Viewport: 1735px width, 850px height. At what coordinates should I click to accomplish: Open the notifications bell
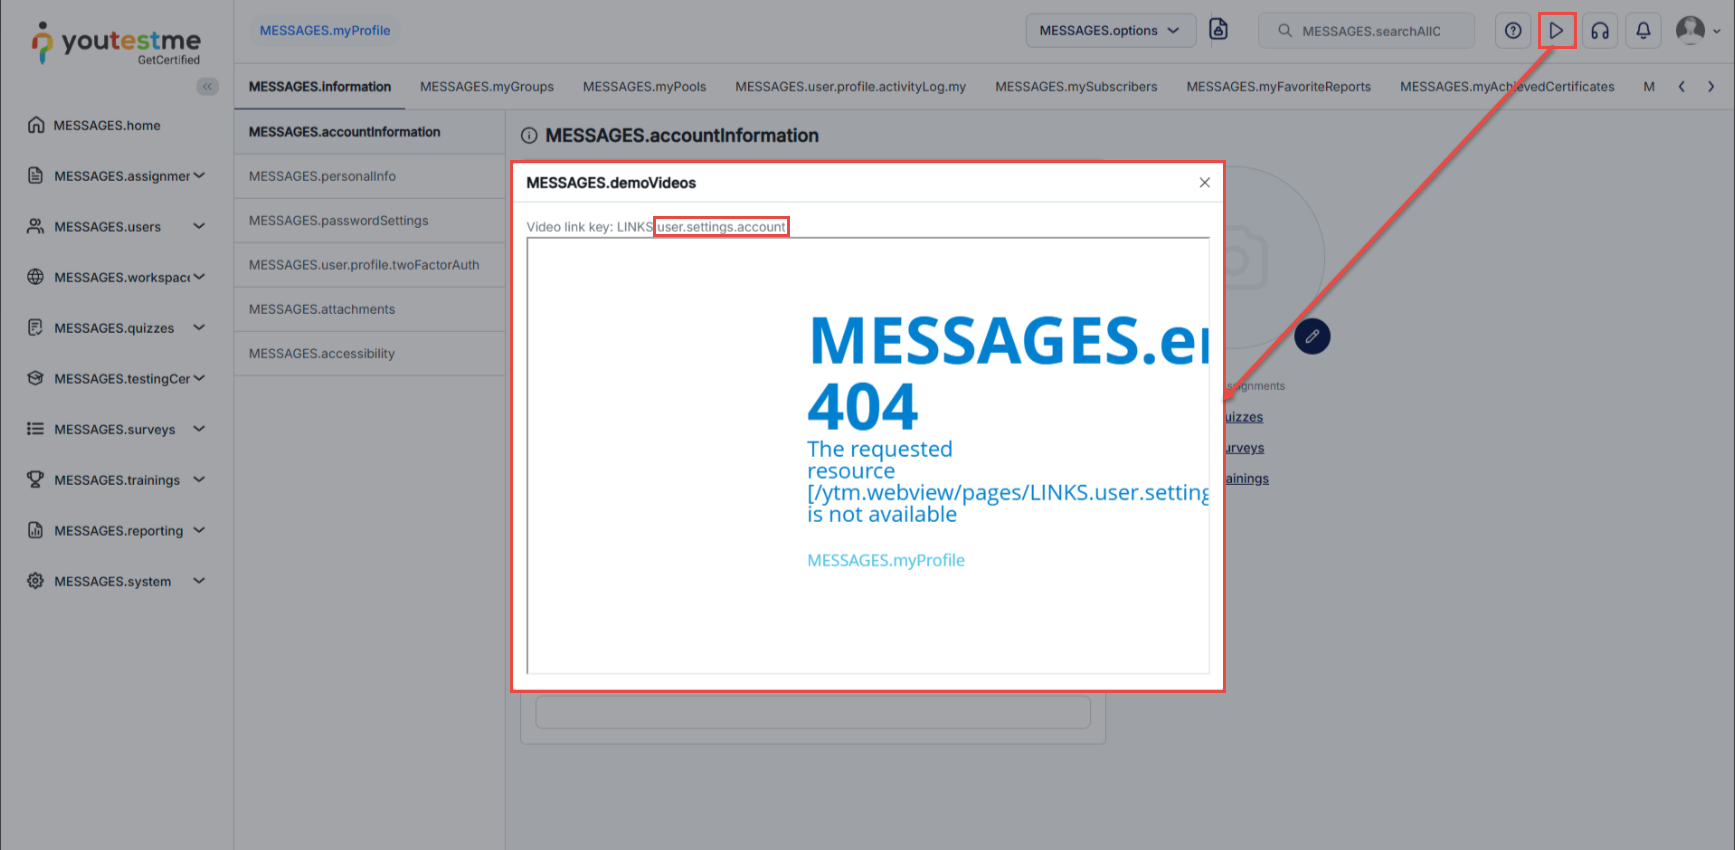1643,31
